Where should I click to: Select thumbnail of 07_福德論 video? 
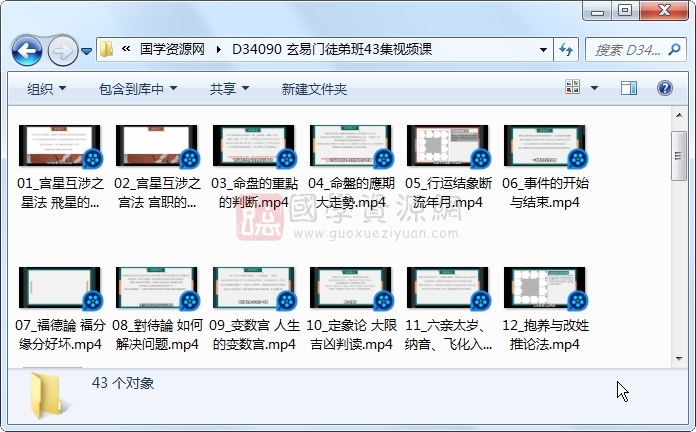[x=60, y=288]
